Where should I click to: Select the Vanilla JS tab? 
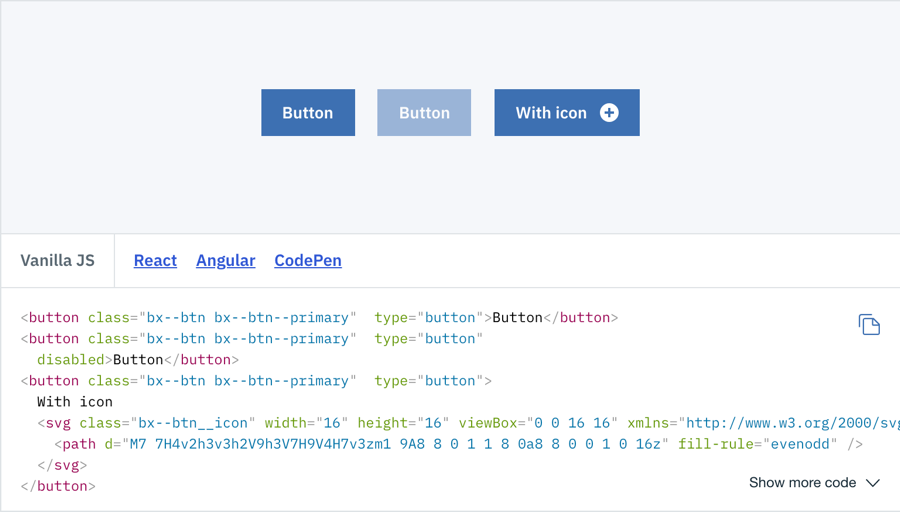[x=58, y=260]
